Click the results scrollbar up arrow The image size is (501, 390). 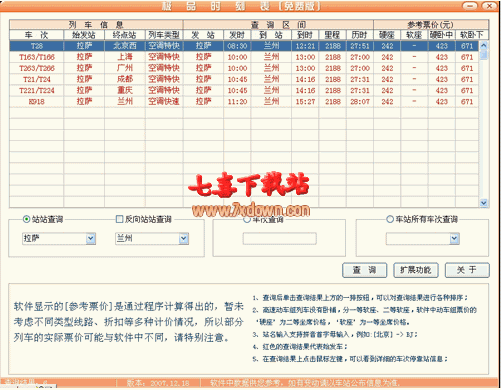pos(484,45)
